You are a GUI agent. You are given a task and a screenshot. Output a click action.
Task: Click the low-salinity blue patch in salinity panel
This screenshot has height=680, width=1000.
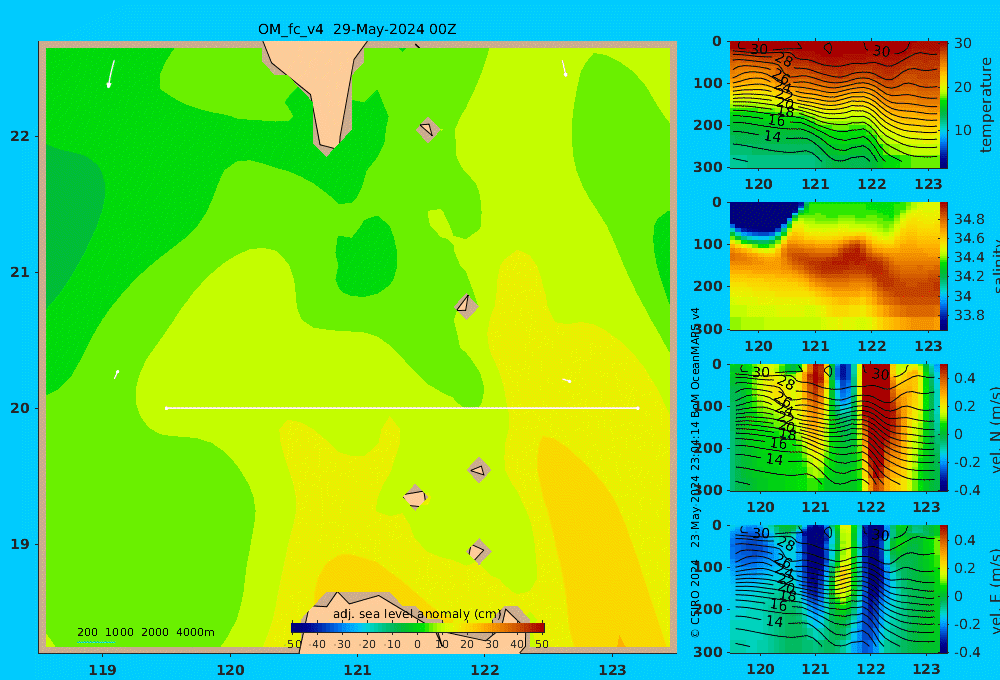pos(764,220)
